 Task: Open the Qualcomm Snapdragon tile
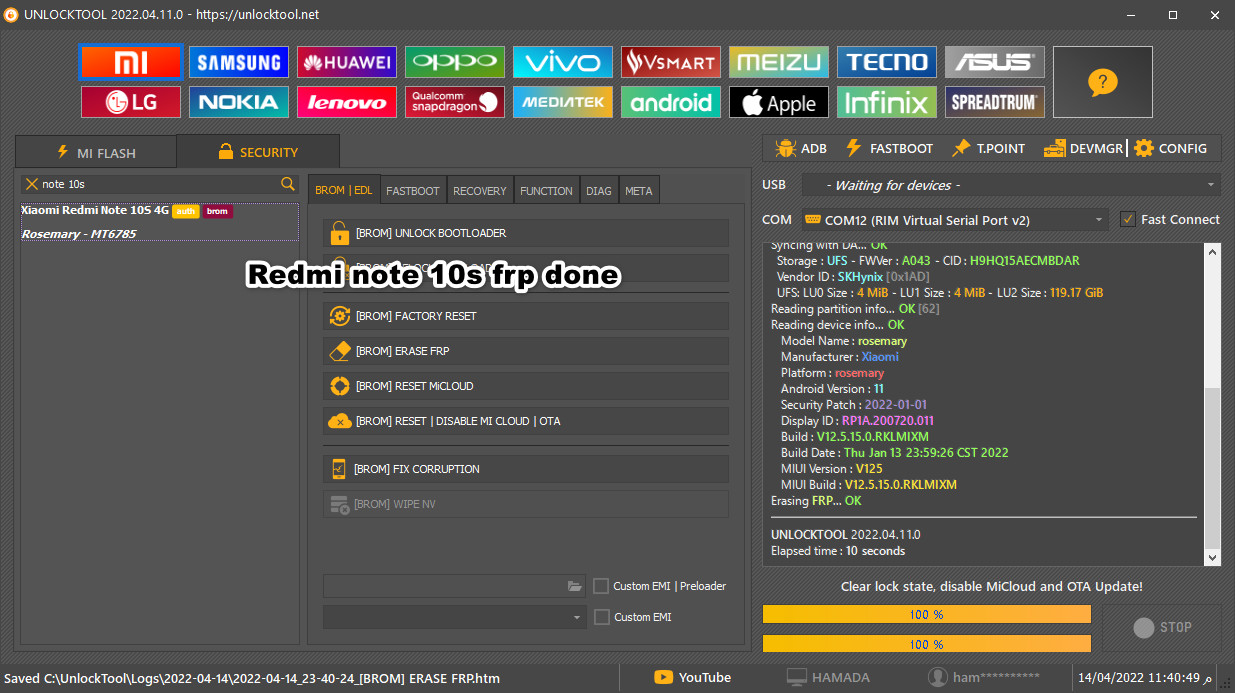tap(454, 102)
